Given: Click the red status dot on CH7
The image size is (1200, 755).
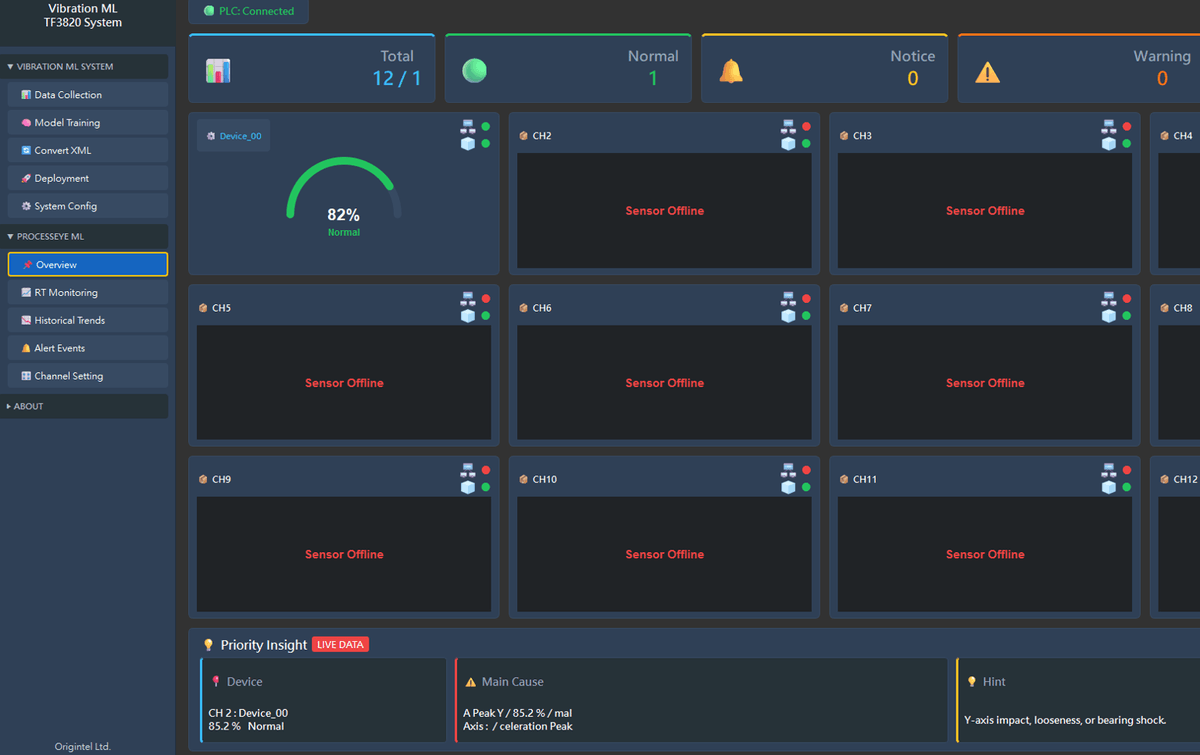Looking at the screenshot, I should (1127, 299).
